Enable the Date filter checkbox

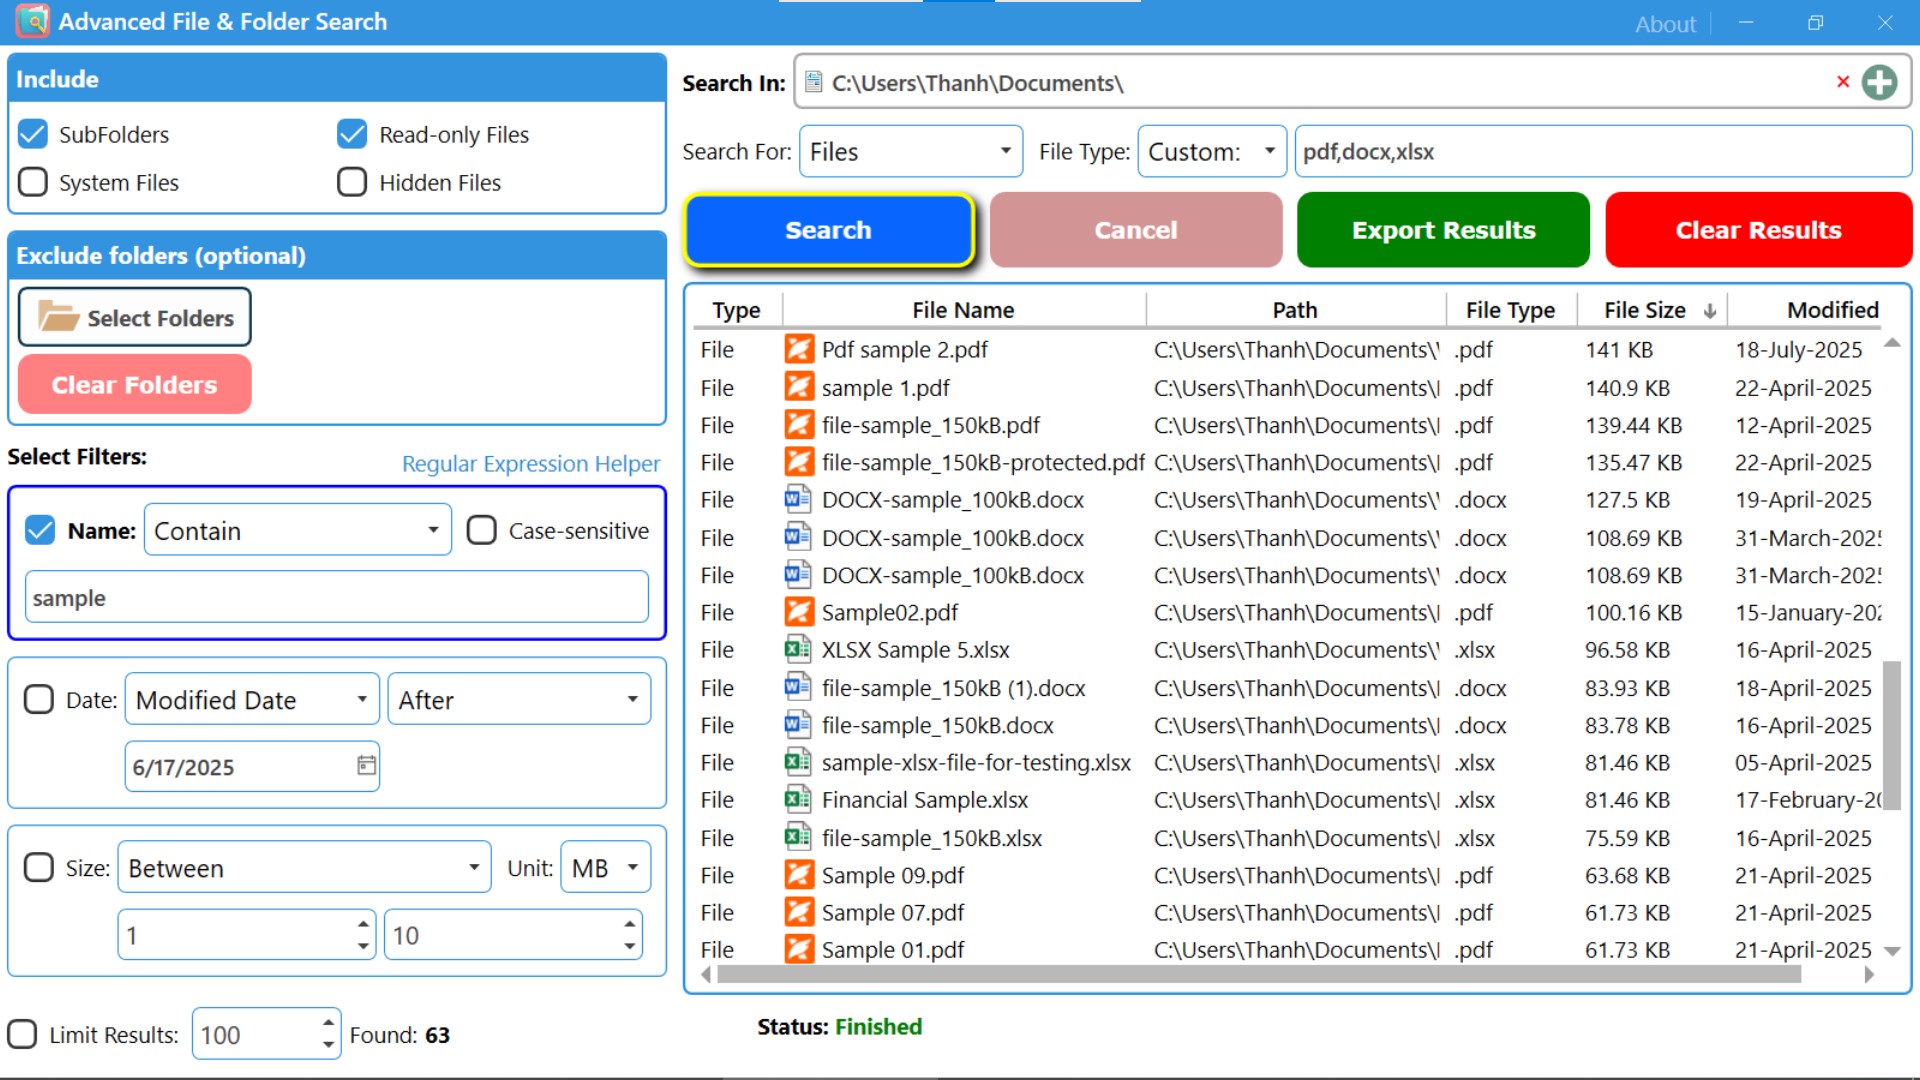click(39, 699)
